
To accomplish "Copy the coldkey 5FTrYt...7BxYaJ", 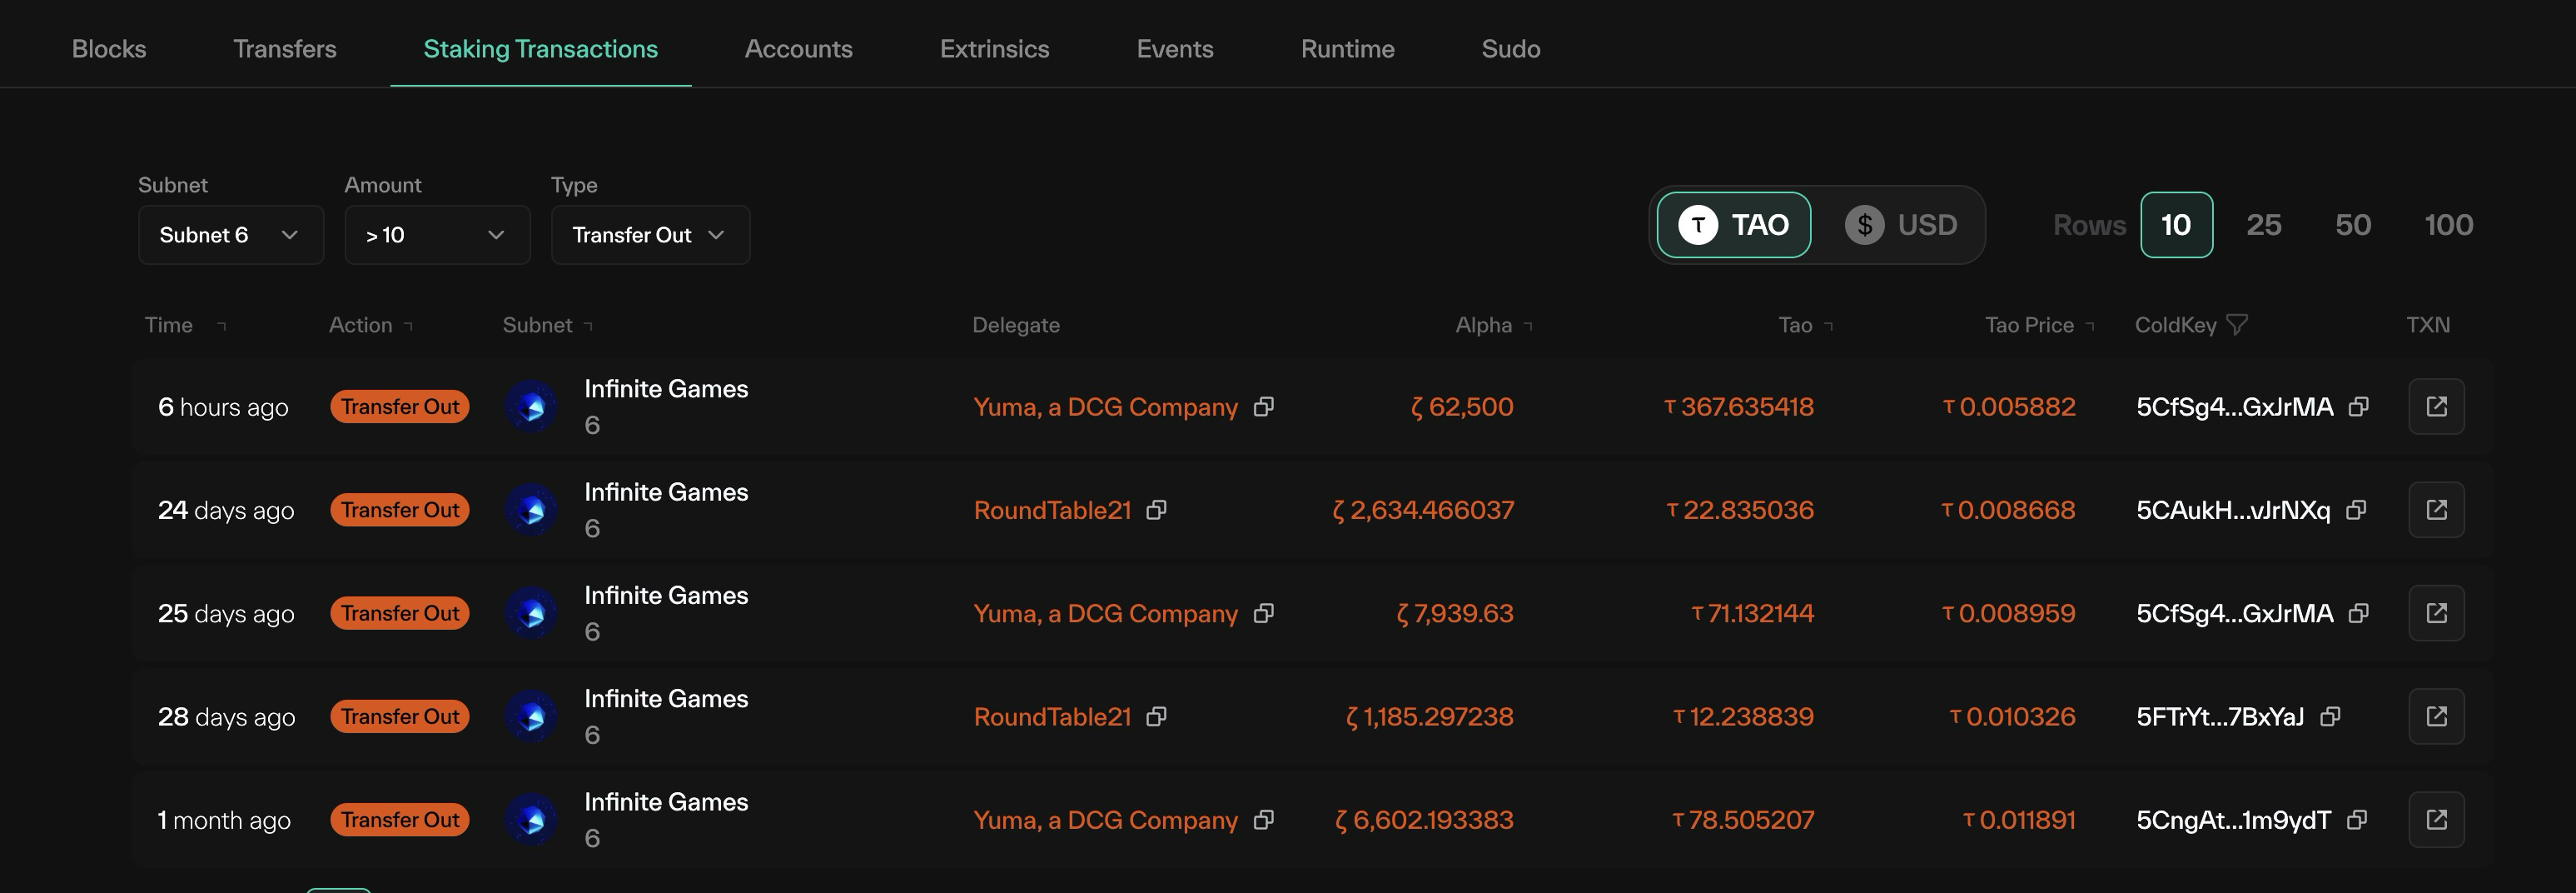I will click(2330, 717).
